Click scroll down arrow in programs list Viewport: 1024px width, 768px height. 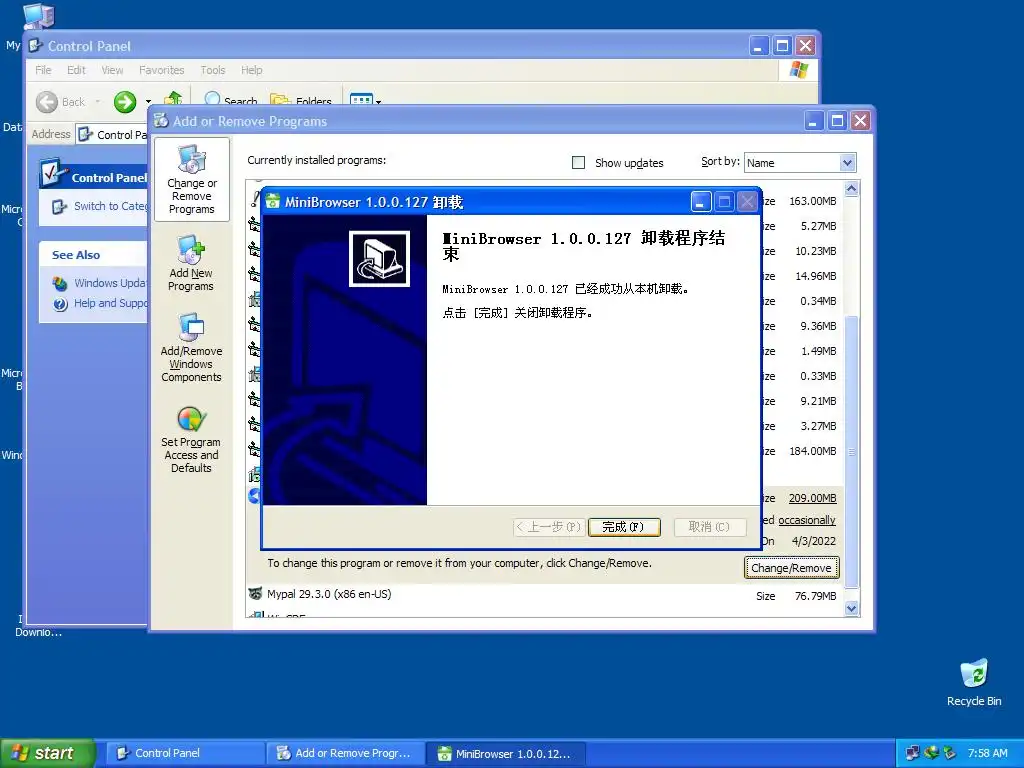[x=851, y=608]
